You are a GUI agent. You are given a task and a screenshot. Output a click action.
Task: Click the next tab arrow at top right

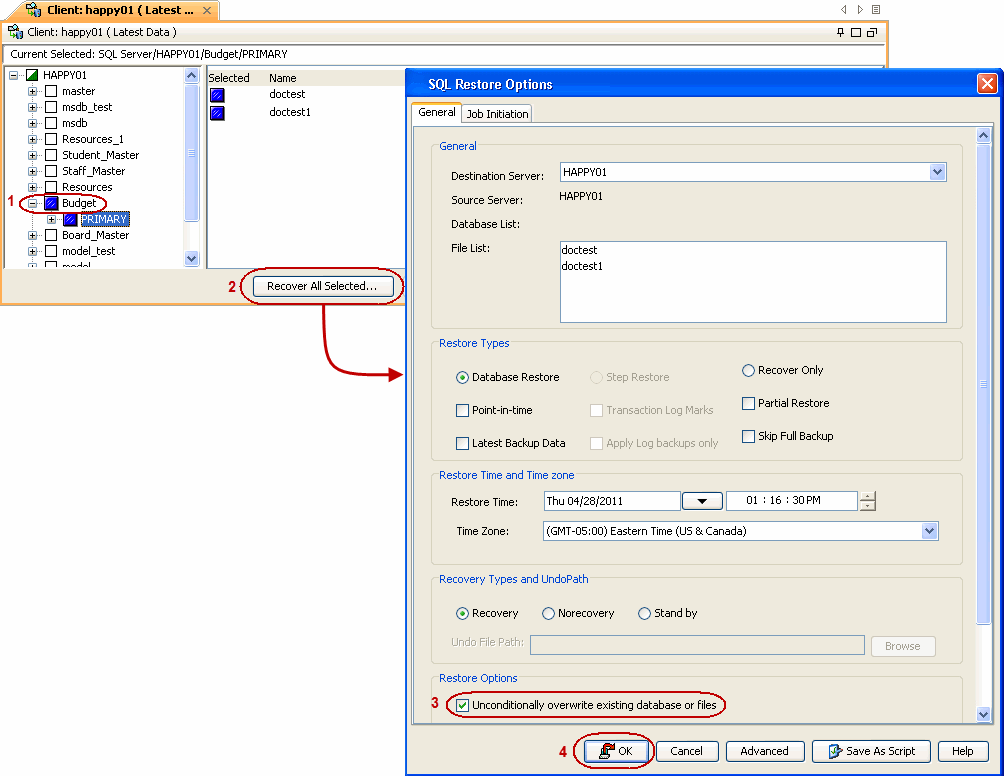[860, 10]
